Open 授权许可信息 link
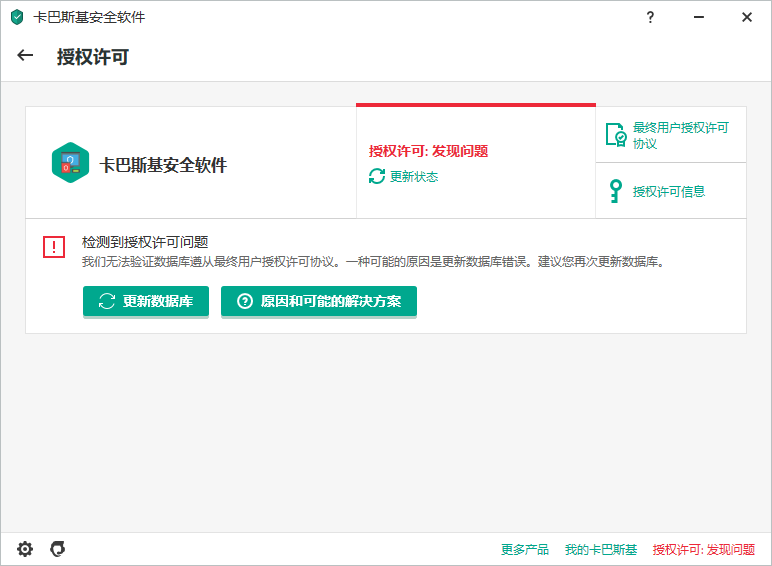The width and height of the screenshot is (772, 566). coord(669,191)
